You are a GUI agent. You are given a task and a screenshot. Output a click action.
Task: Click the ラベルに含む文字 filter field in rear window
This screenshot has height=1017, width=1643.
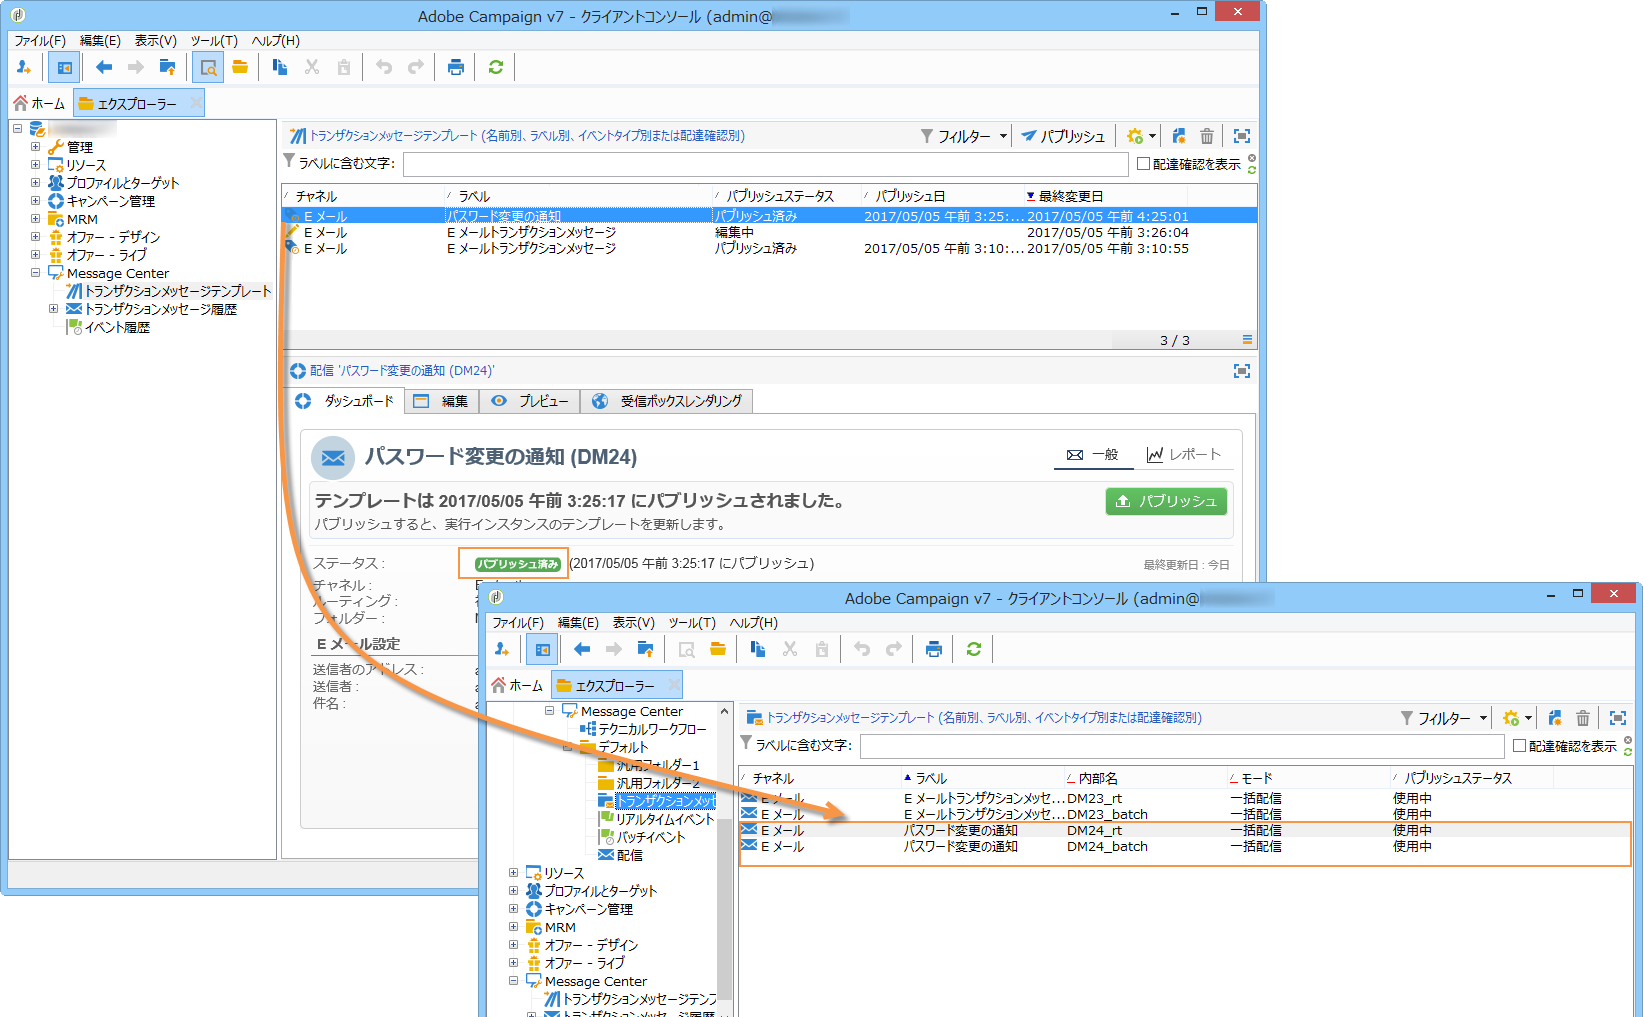[x=766, y=164]
